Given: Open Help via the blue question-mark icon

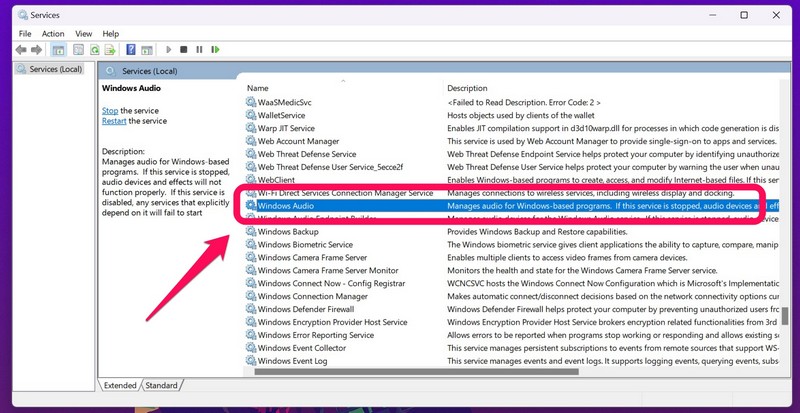Looking at the screenshot, I should point(131,49).
